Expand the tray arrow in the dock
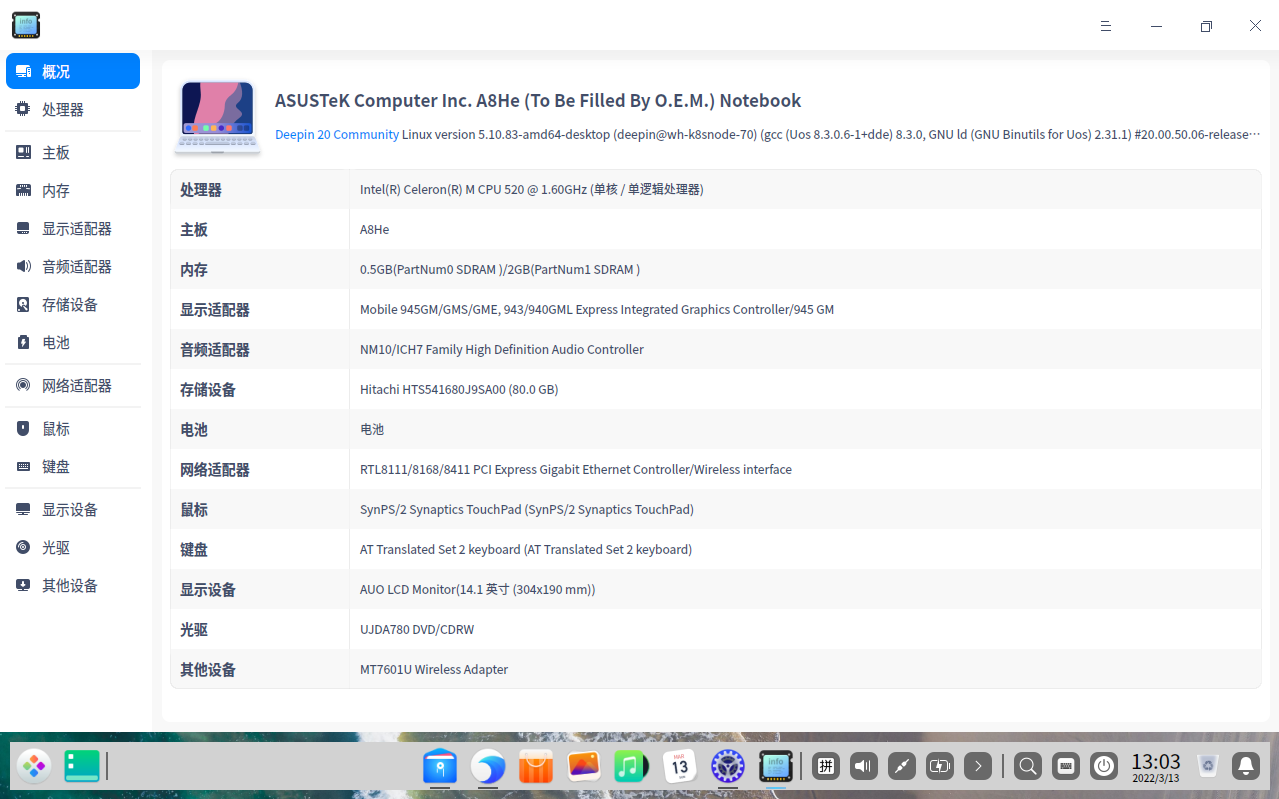The width and height of the screenshot is (1279, 799). click(x=978, y=767)
